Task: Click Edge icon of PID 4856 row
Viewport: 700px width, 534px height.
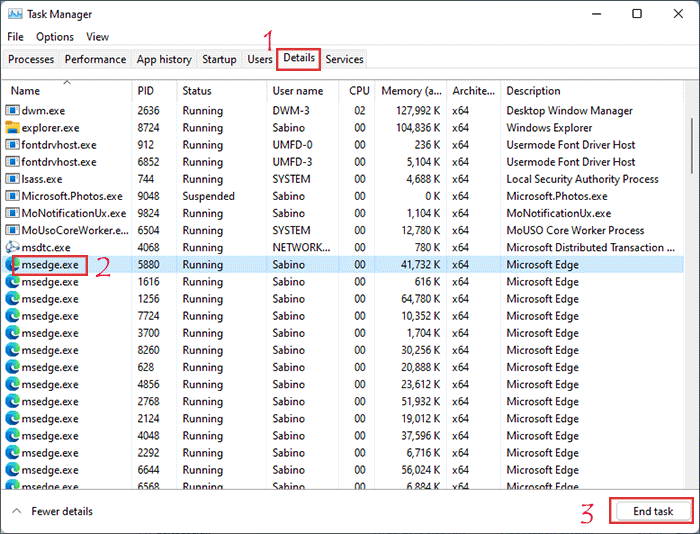Action: pos(12,384)
